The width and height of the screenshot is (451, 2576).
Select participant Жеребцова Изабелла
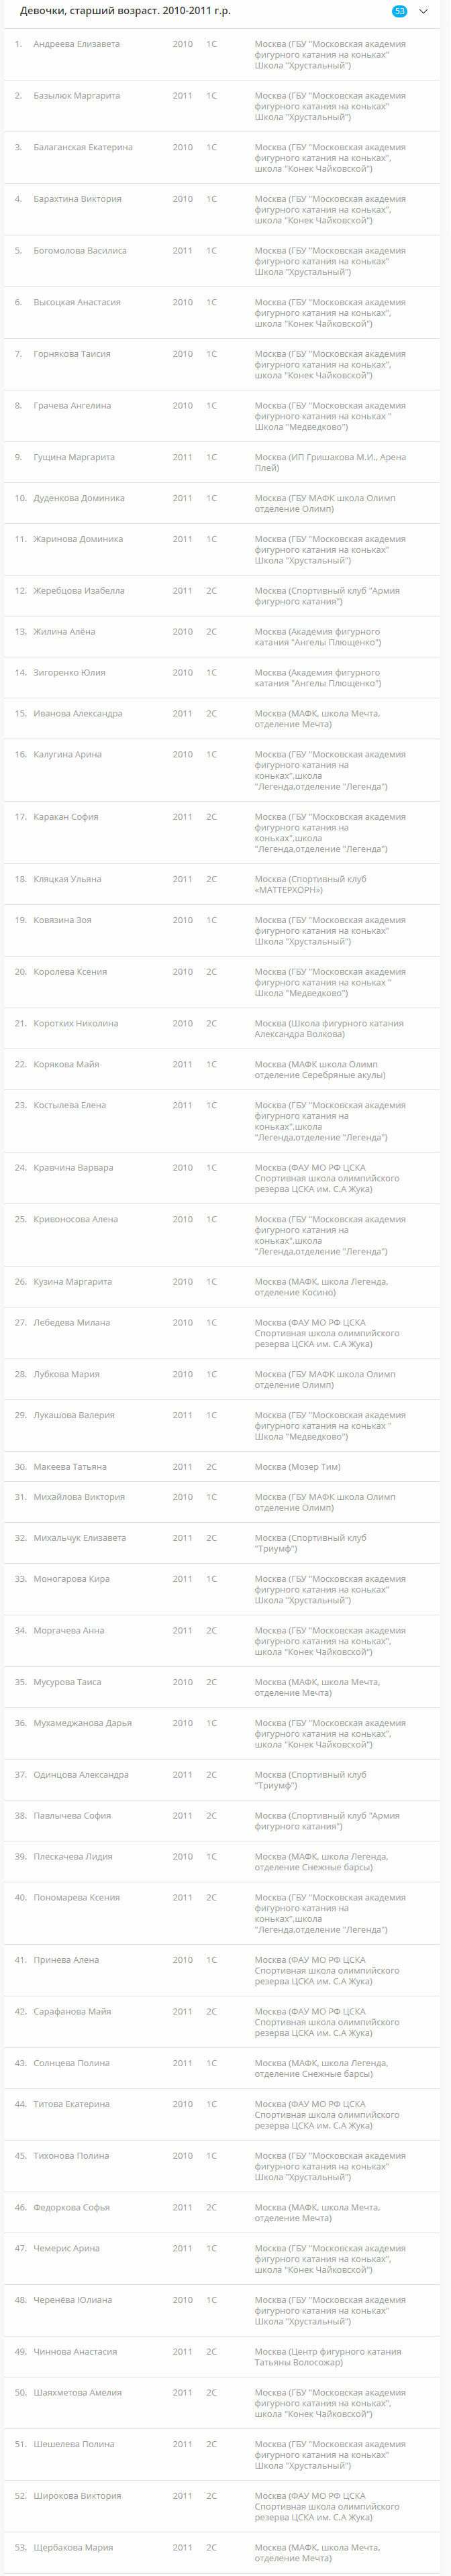[79, 591]
